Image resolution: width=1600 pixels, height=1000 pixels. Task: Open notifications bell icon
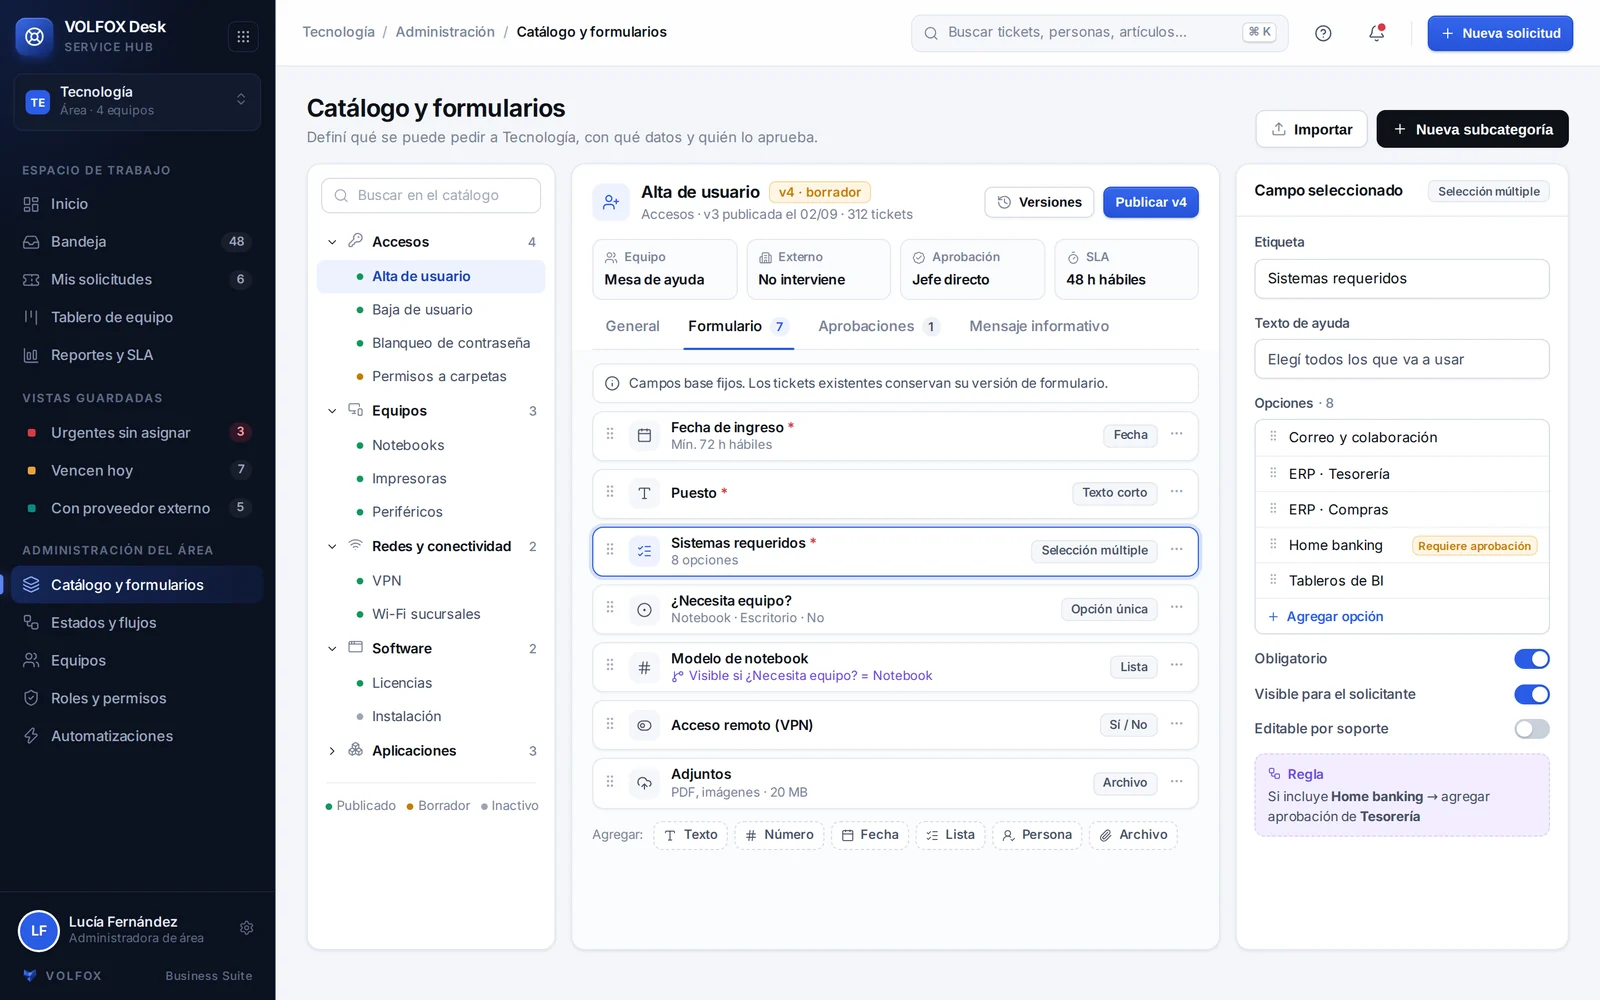point(1377,33)
